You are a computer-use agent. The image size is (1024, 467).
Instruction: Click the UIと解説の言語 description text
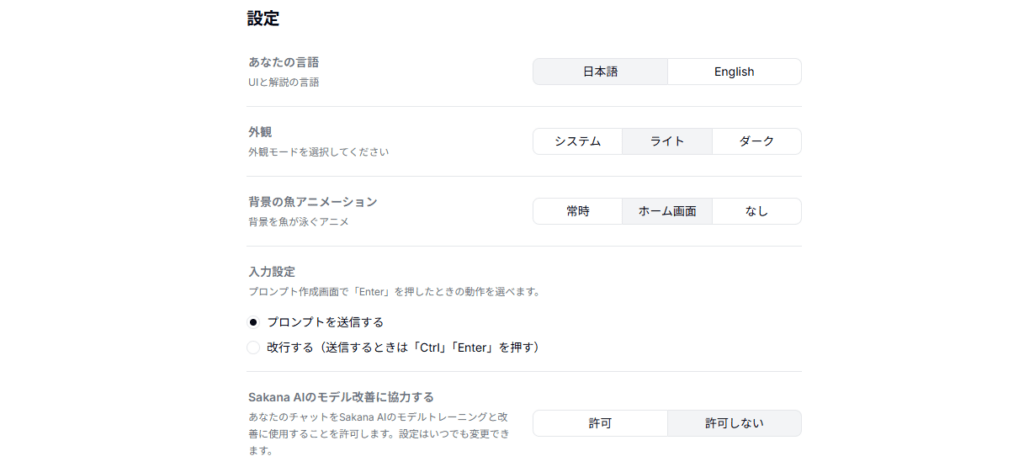283,82
